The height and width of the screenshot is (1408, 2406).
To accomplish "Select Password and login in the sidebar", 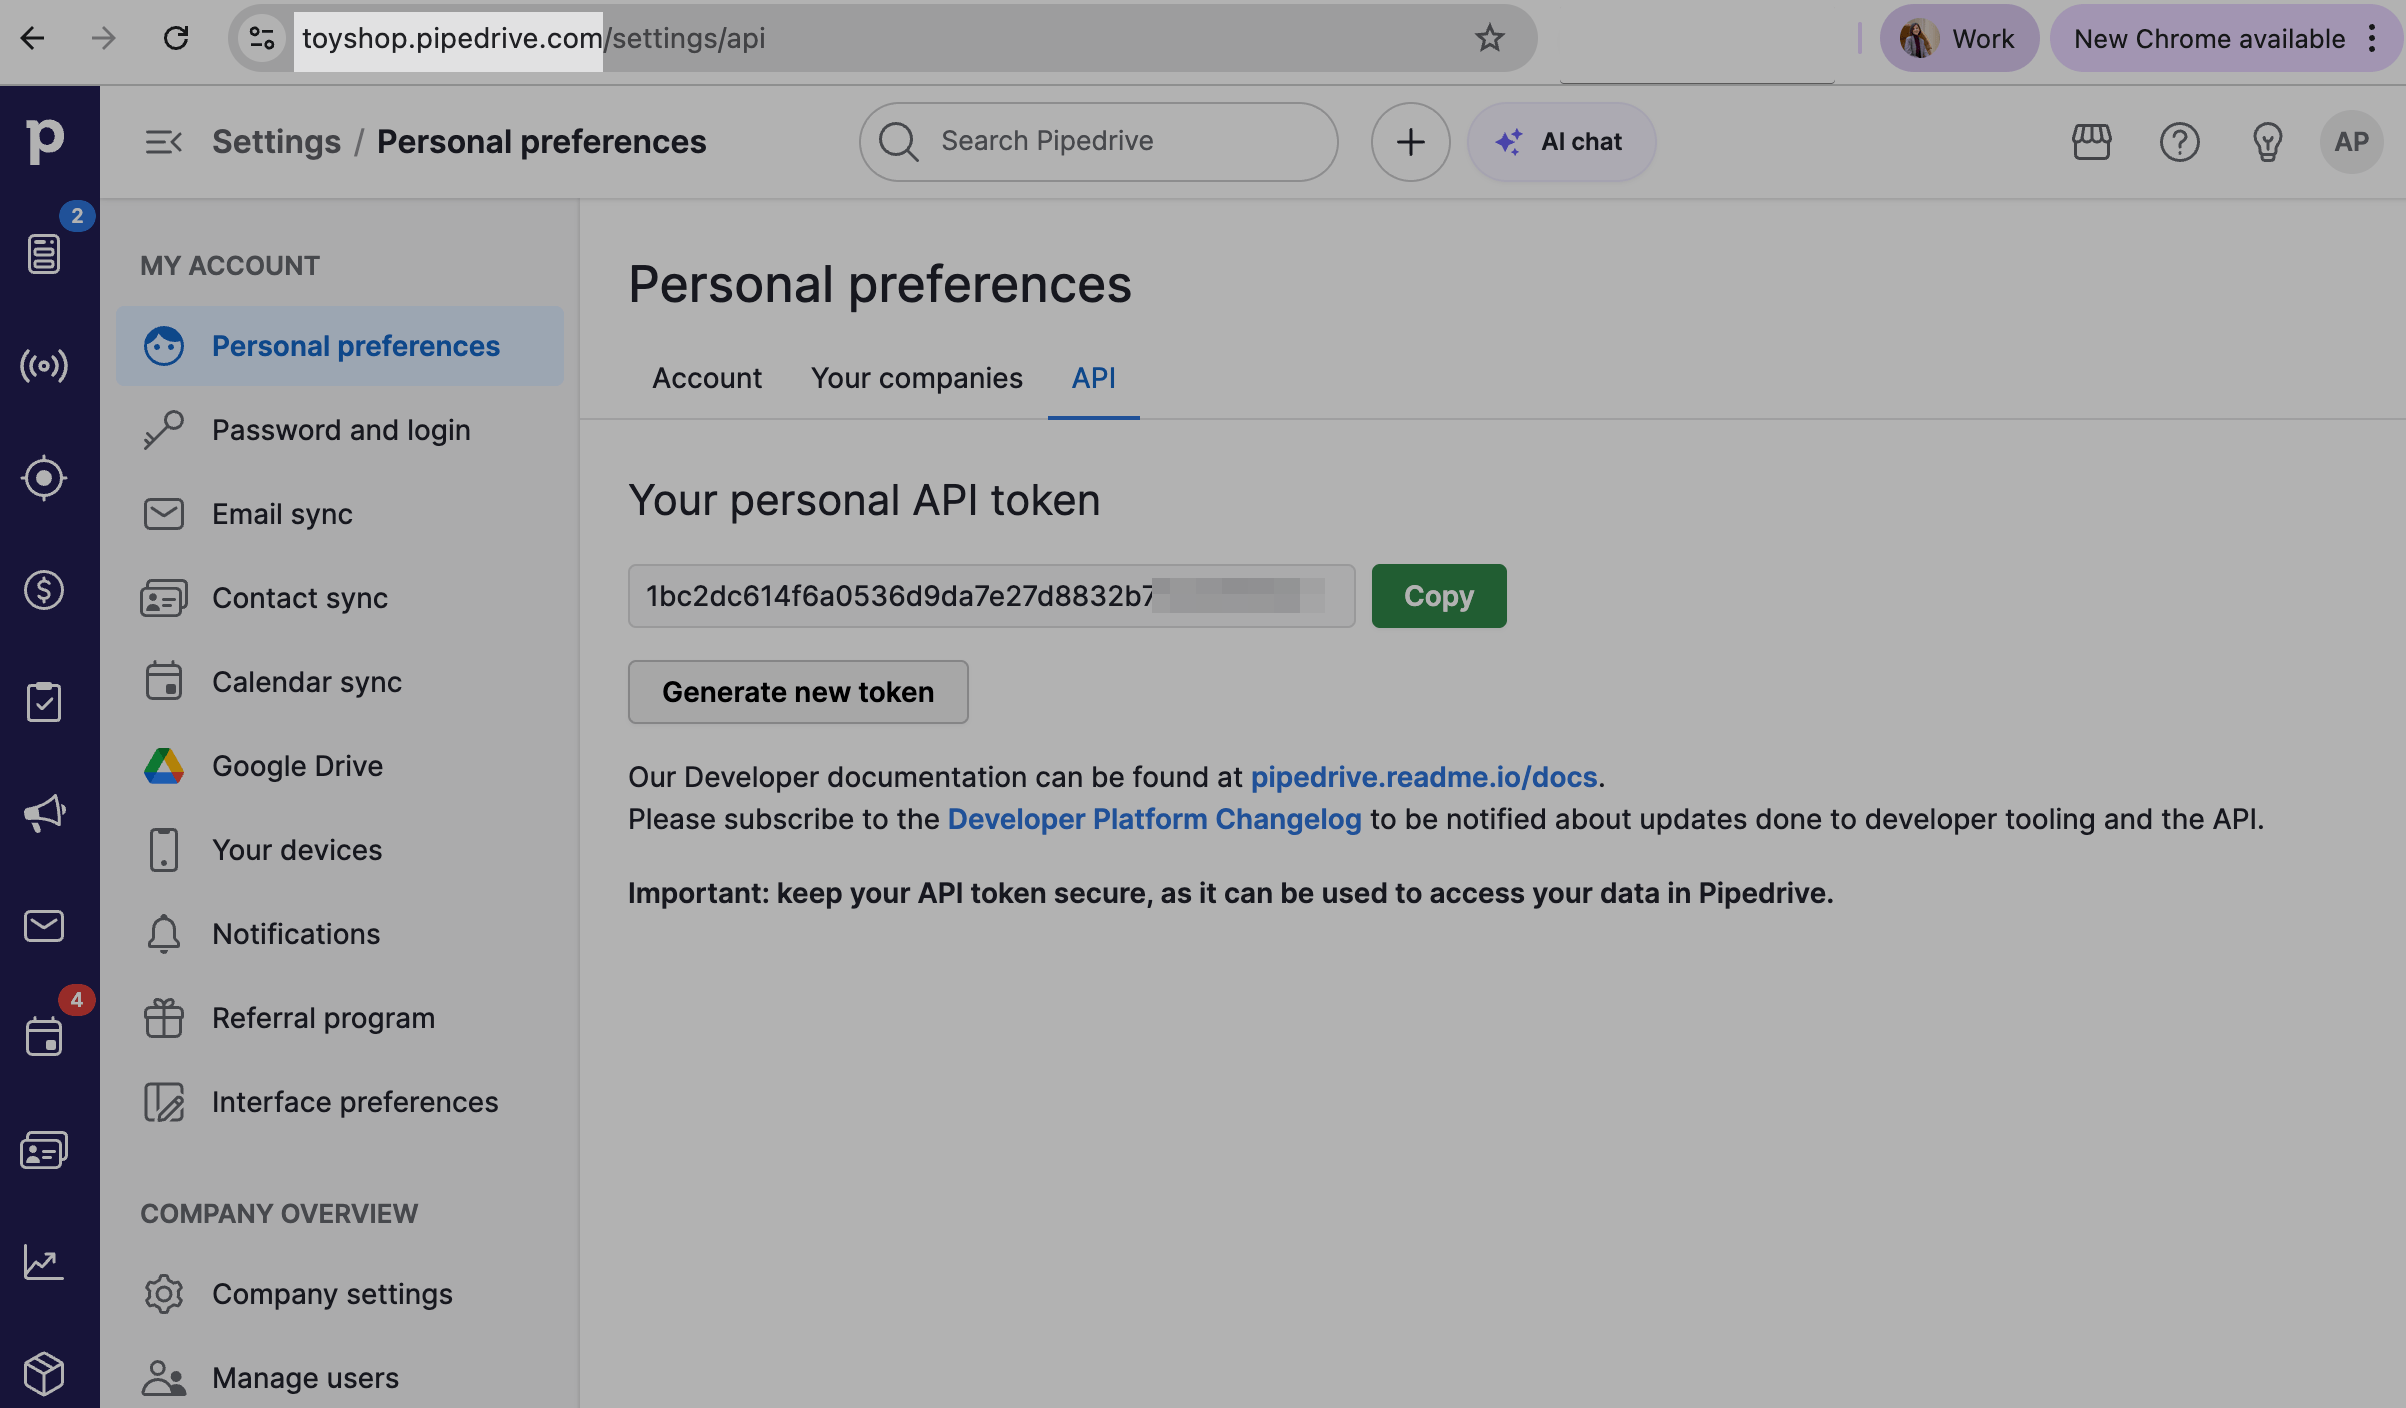I will [340, 430].
